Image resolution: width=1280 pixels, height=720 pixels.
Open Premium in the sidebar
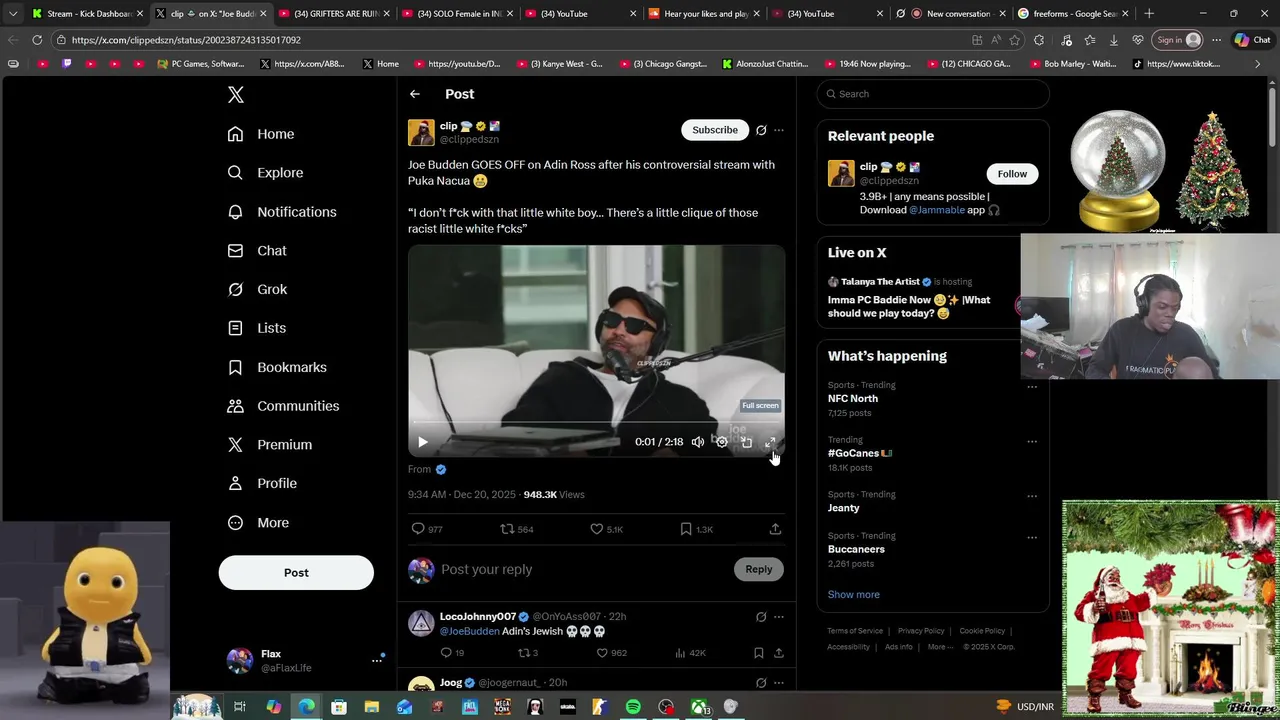click(x=270, y=445)
